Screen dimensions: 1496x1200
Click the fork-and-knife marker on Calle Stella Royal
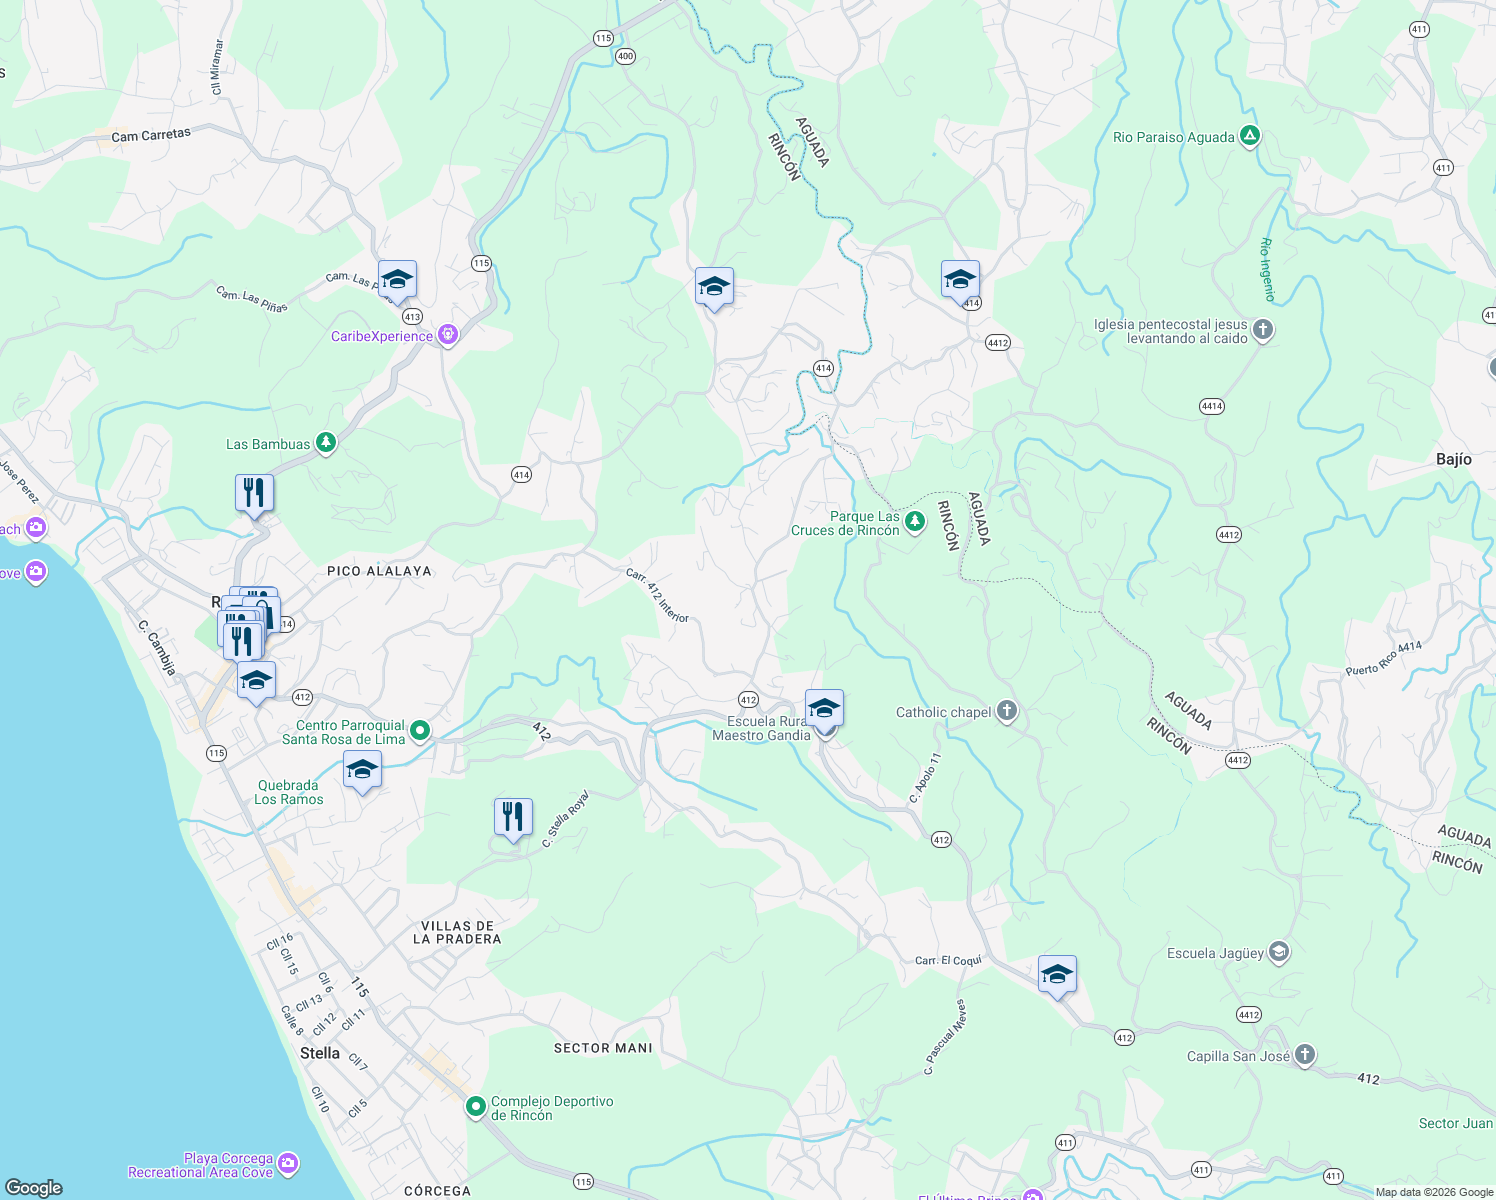click(513, 817)
